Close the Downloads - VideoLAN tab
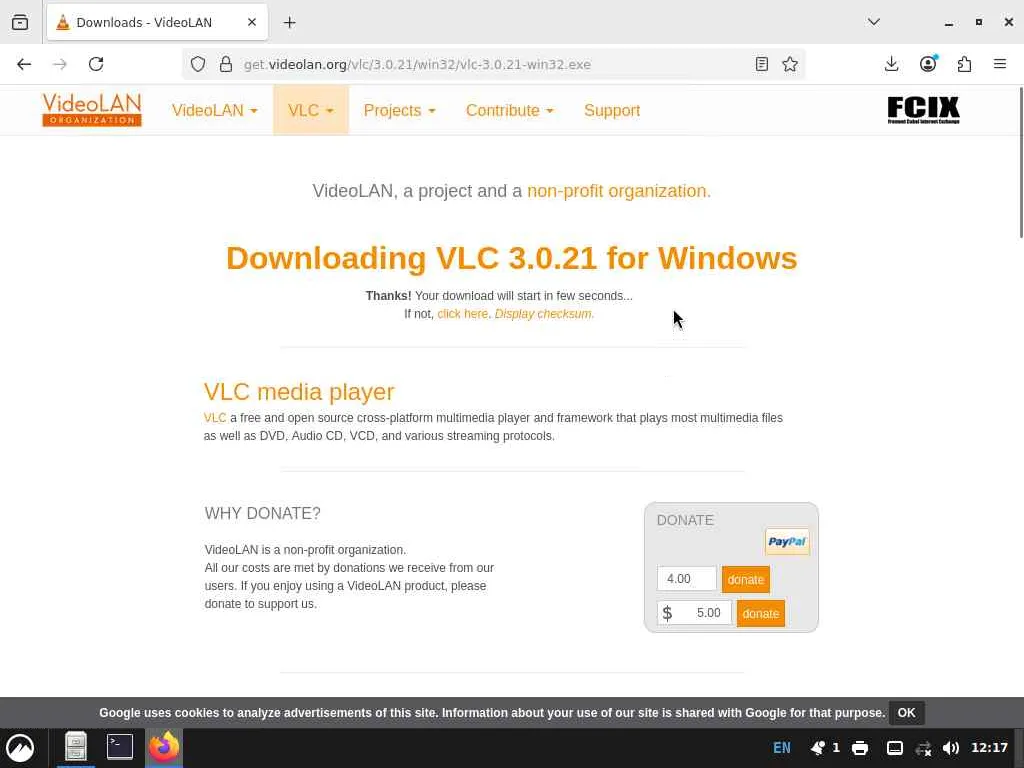 252,22
